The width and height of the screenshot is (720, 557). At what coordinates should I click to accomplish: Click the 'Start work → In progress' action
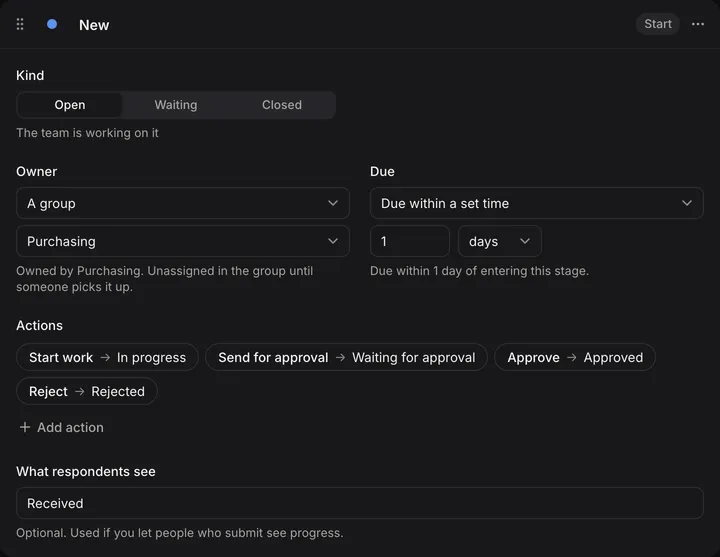coord(107,357)
